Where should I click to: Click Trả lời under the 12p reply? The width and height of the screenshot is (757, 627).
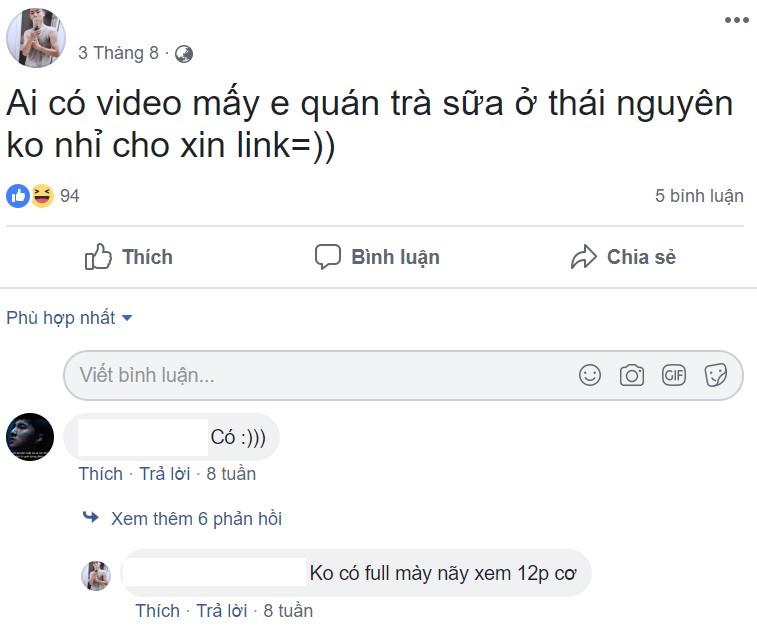222,610
